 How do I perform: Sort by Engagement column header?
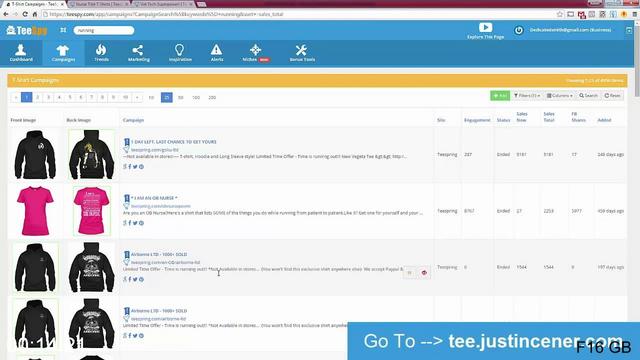pyautogui.click(x=477, y=120)
